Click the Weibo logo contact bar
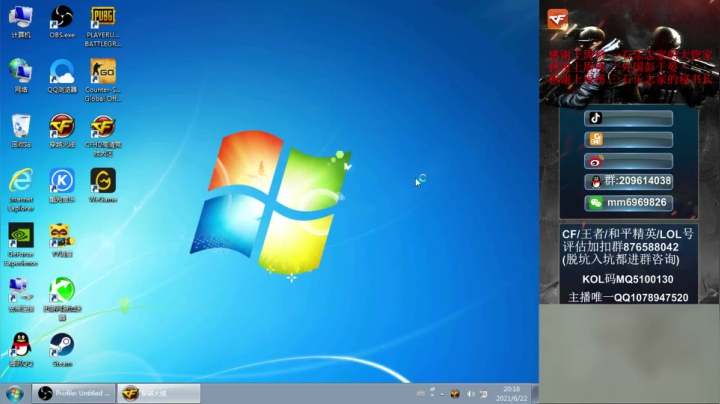Screen dimensions: 720x404 coord(628,161)
